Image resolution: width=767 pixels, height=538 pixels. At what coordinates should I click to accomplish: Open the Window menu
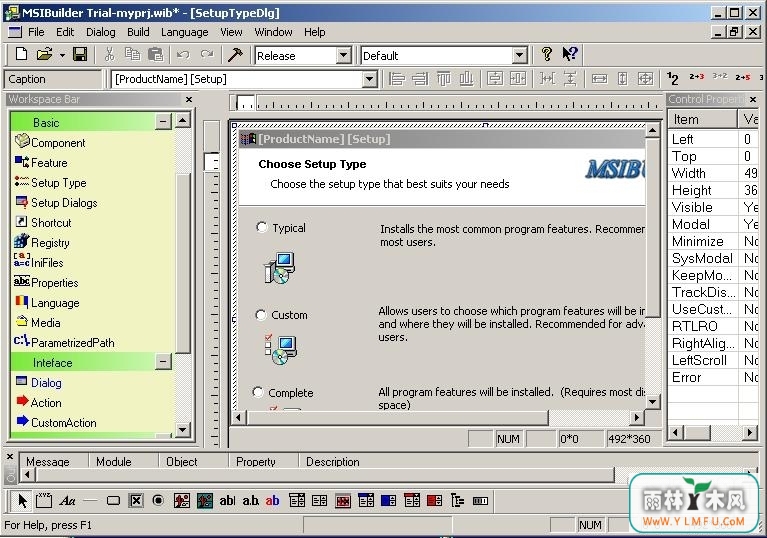pos(273,32)
